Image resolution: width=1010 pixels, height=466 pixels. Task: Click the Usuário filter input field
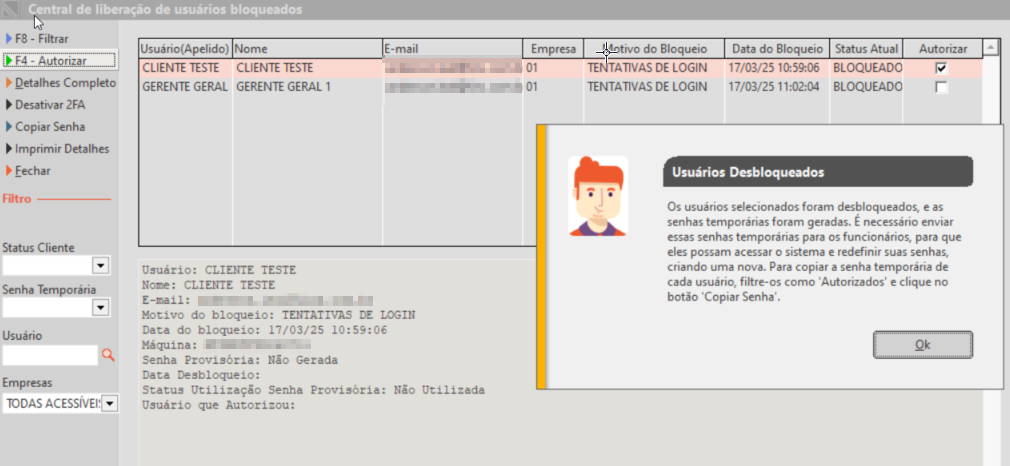[50, 354]
